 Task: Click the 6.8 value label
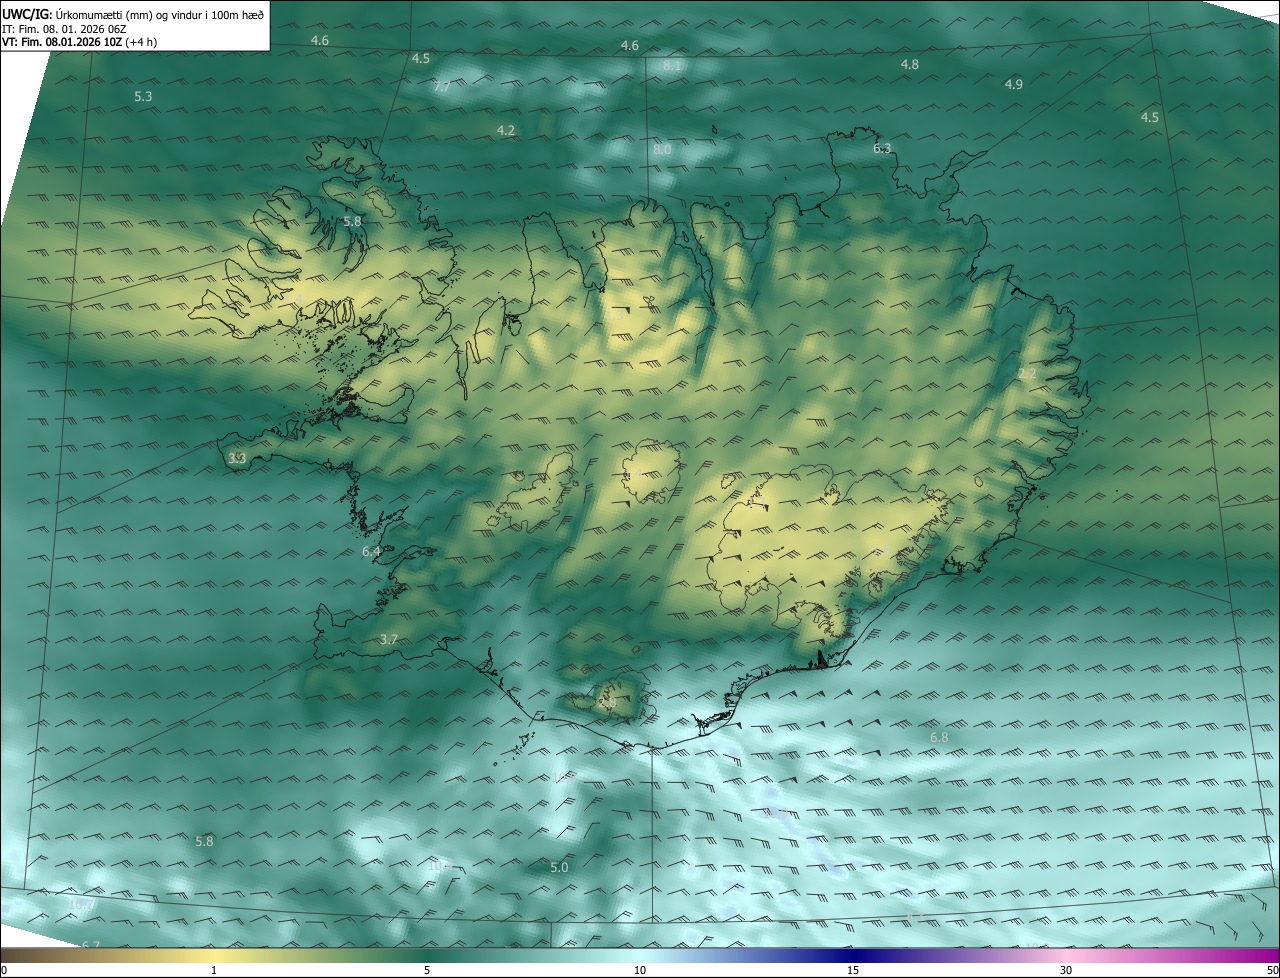point(939,738)
